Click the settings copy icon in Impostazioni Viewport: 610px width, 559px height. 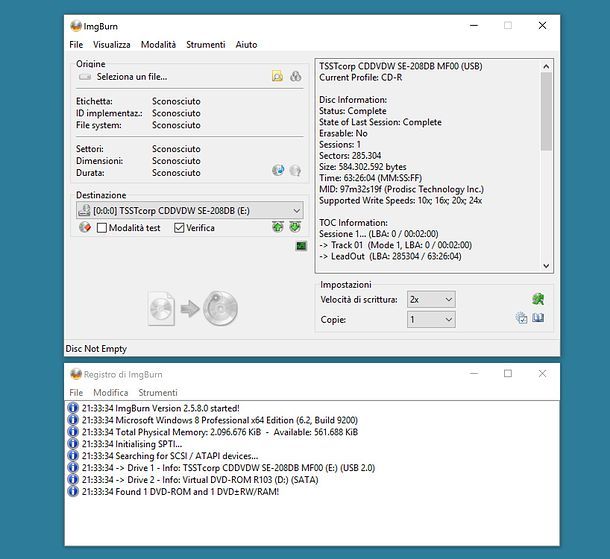[521, 318]
